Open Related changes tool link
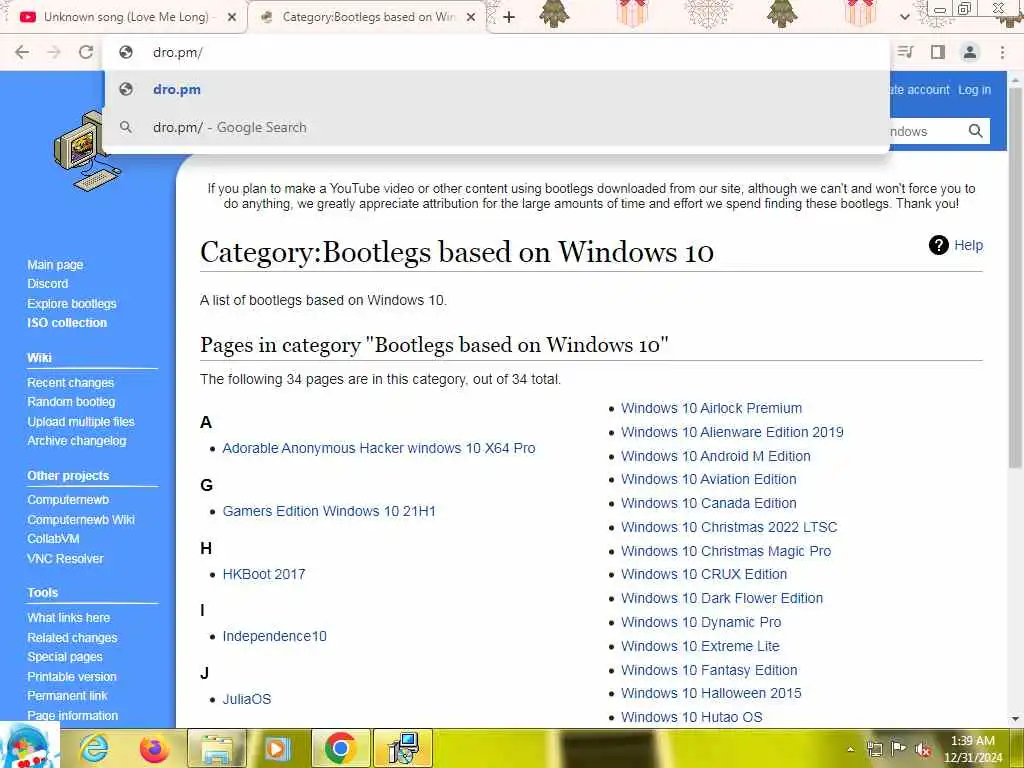This screenshot has width=1024, height=768. tap(72, 638)
